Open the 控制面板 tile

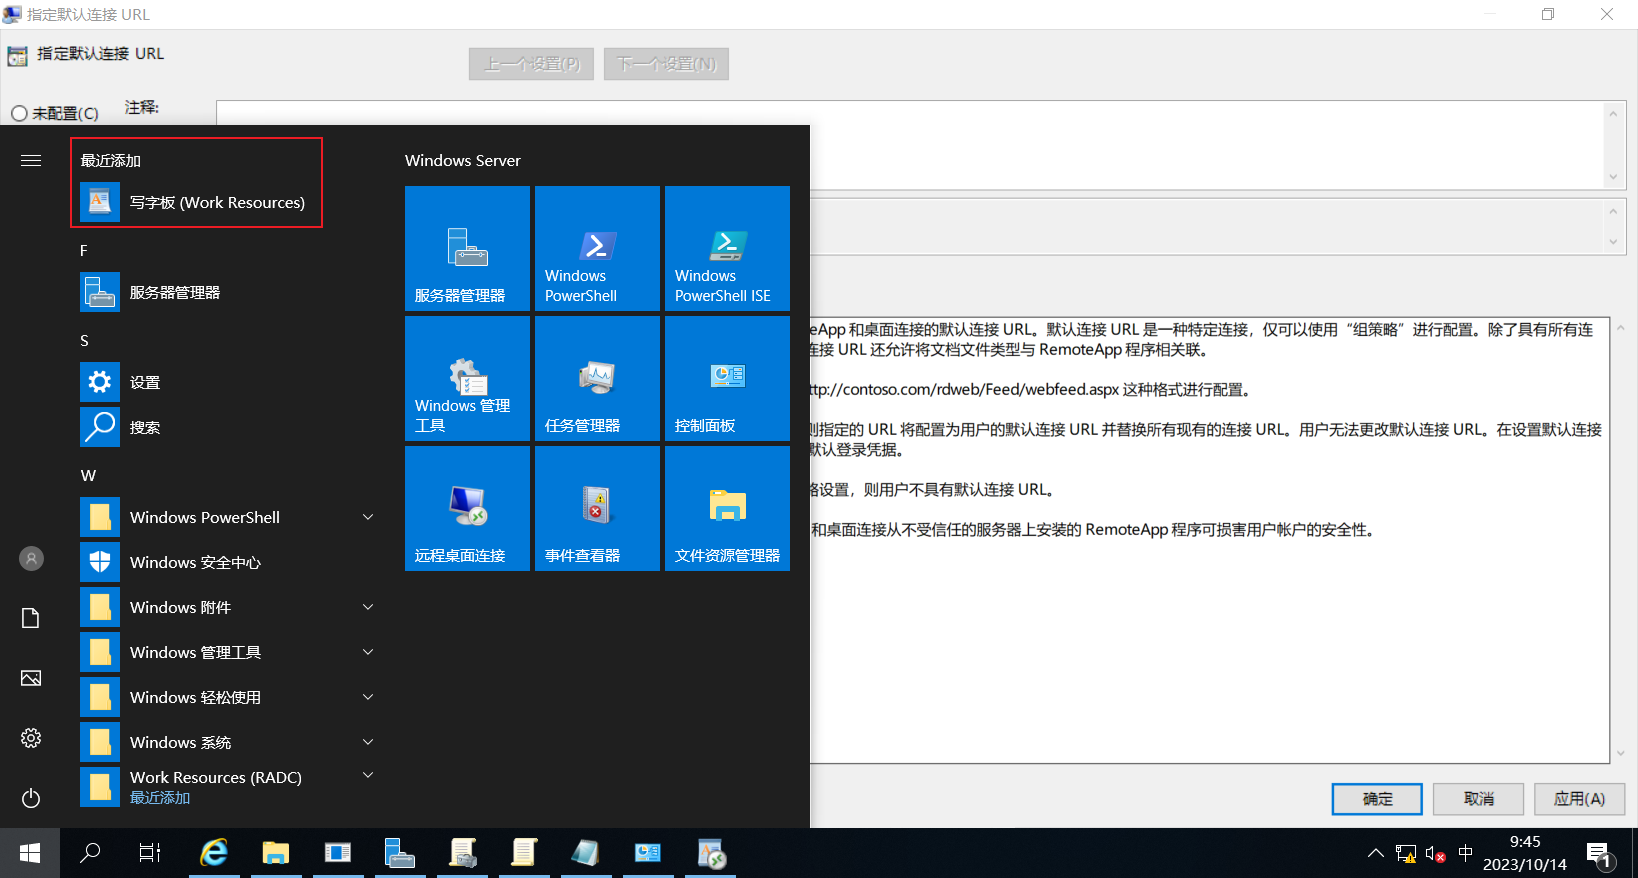point(727,378)
